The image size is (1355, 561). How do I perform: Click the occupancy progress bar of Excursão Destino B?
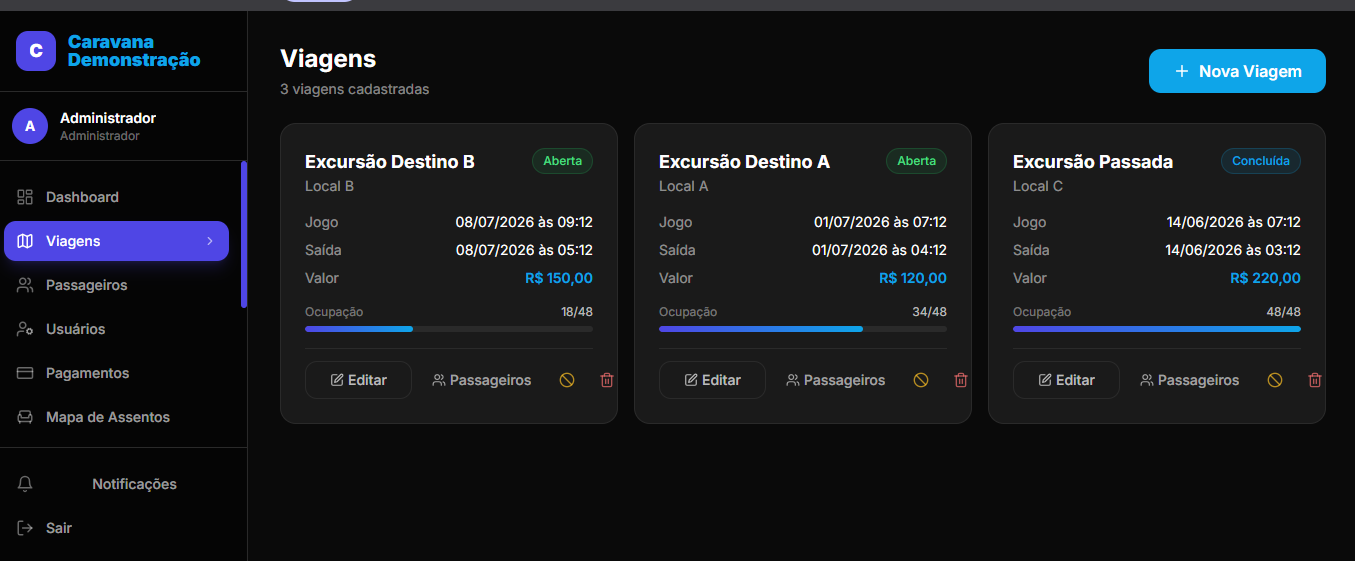pyautogui.click(x=449, y=328)
